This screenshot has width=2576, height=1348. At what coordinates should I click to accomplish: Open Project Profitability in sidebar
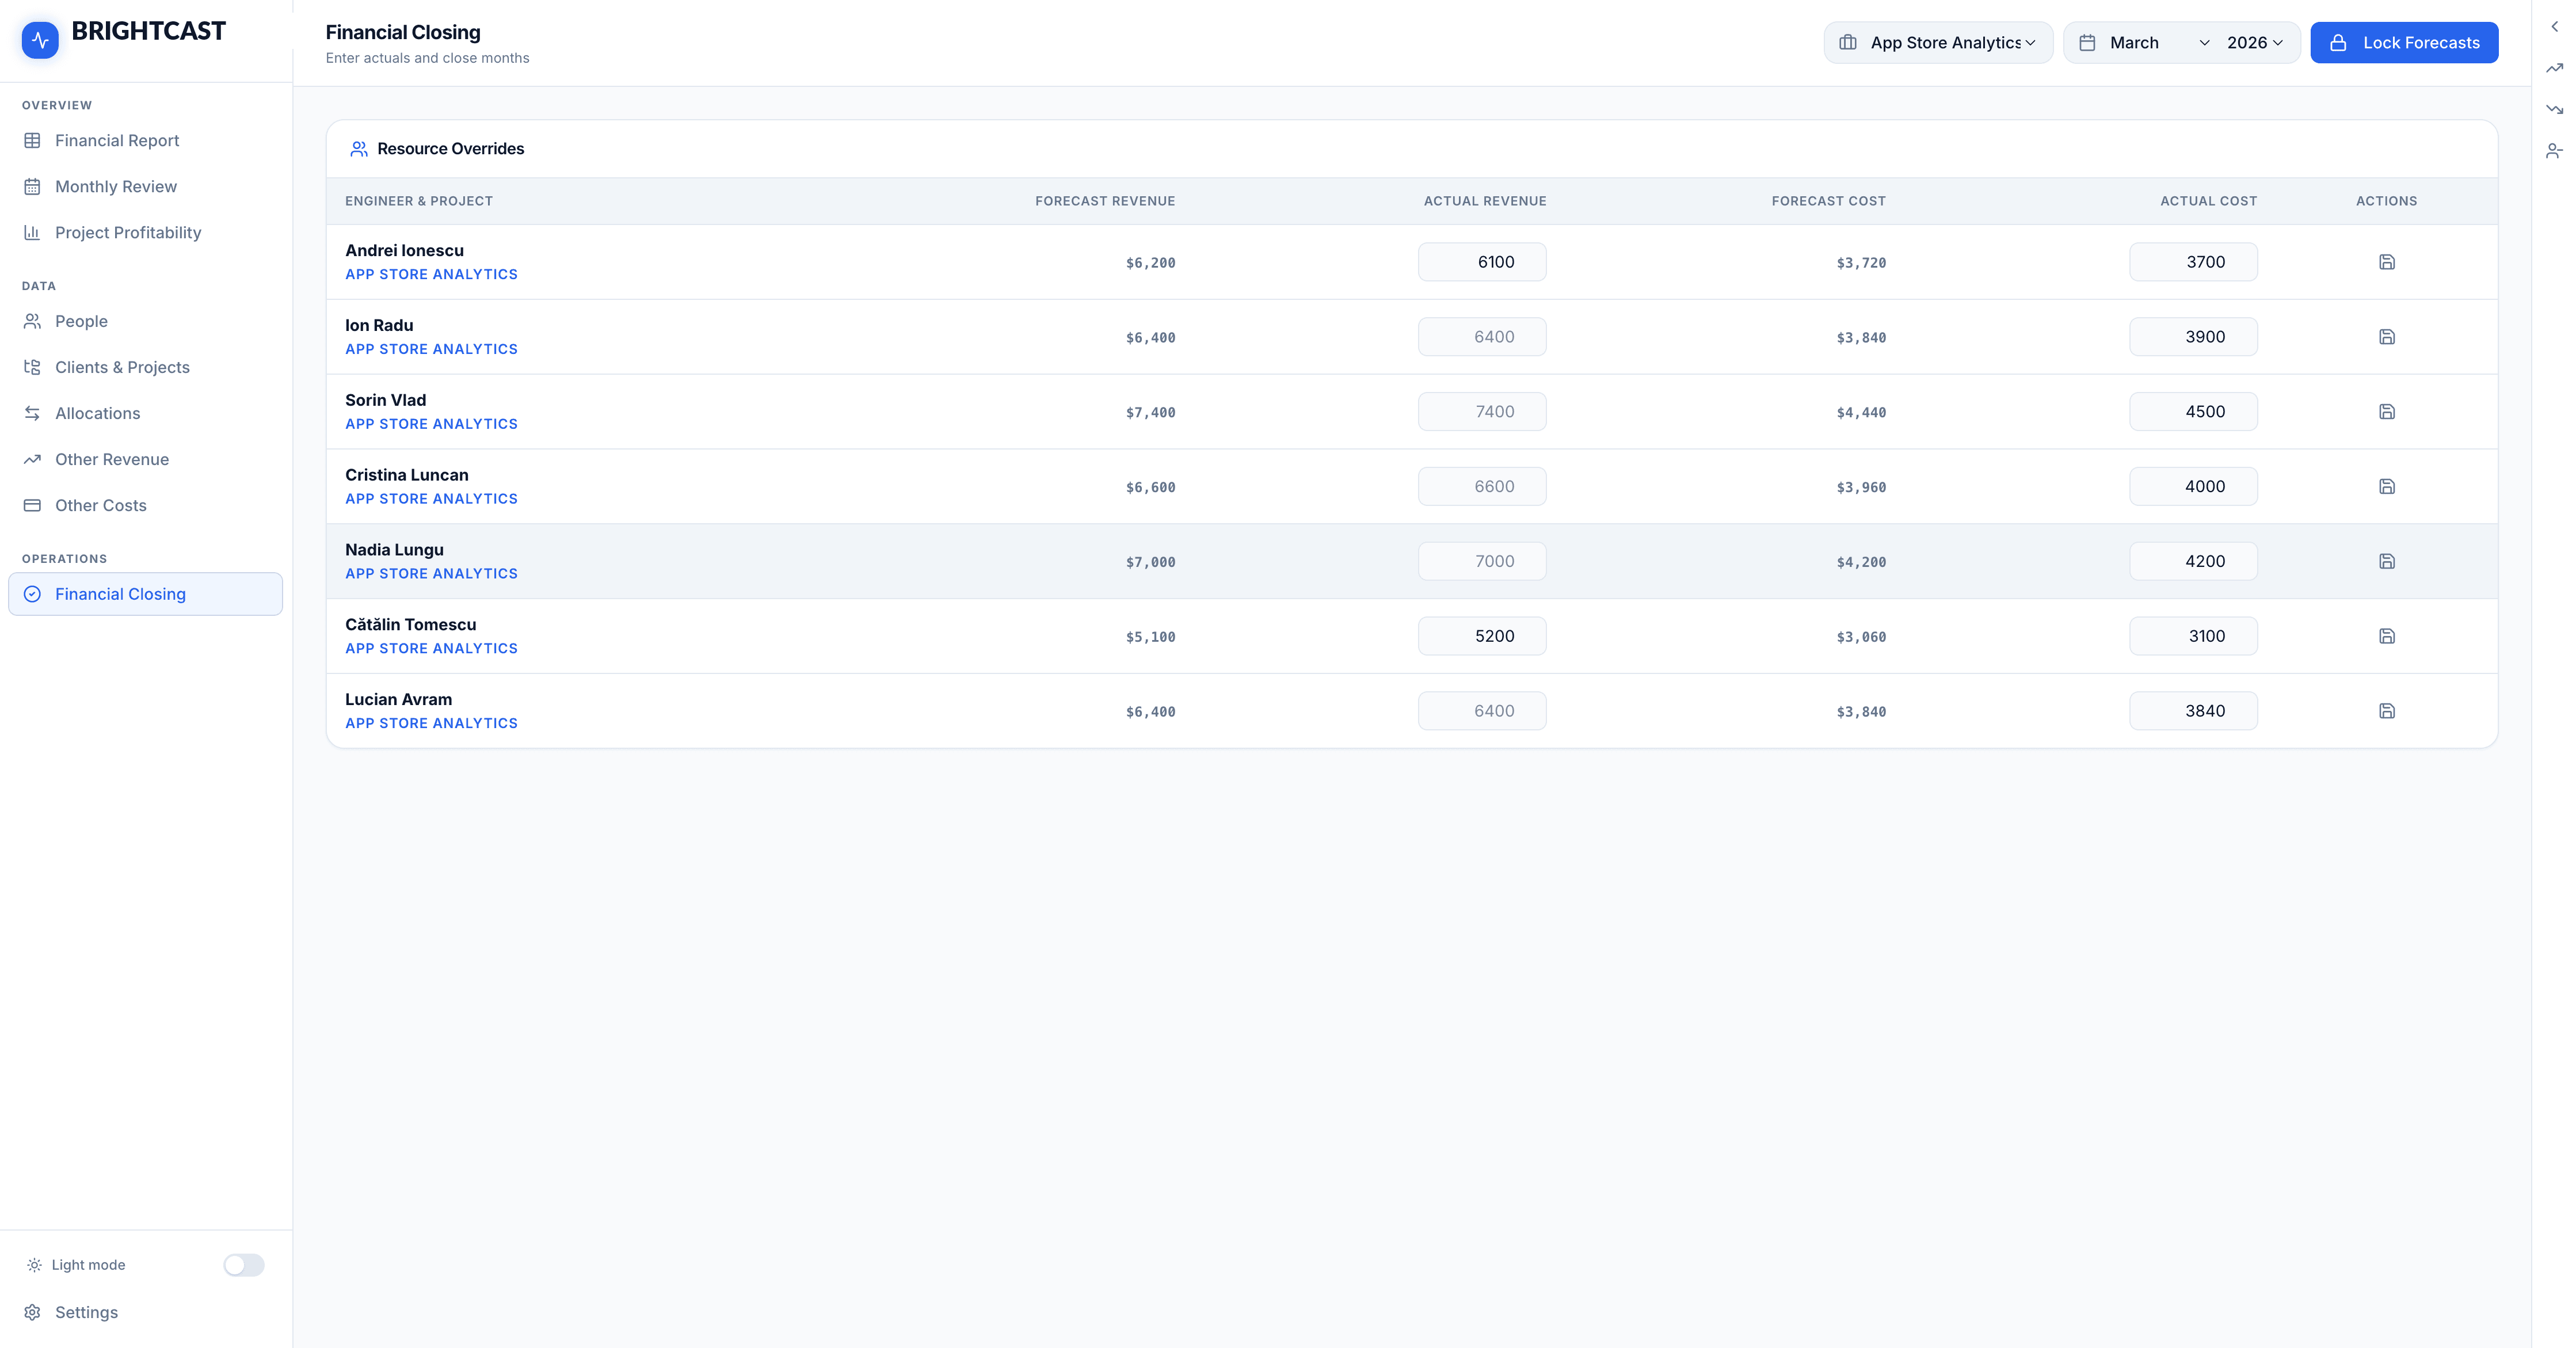(x=128, y=233)
